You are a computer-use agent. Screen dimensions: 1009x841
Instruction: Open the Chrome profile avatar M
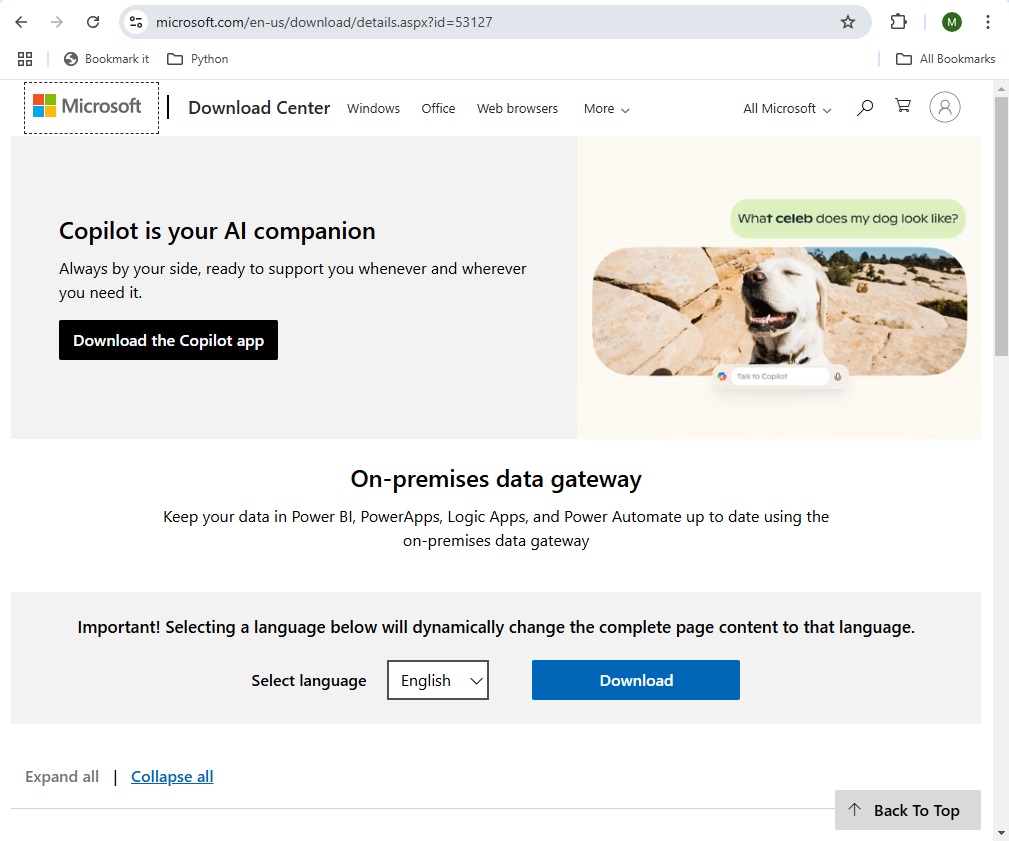pyautogui.click(x=951, y=22)
